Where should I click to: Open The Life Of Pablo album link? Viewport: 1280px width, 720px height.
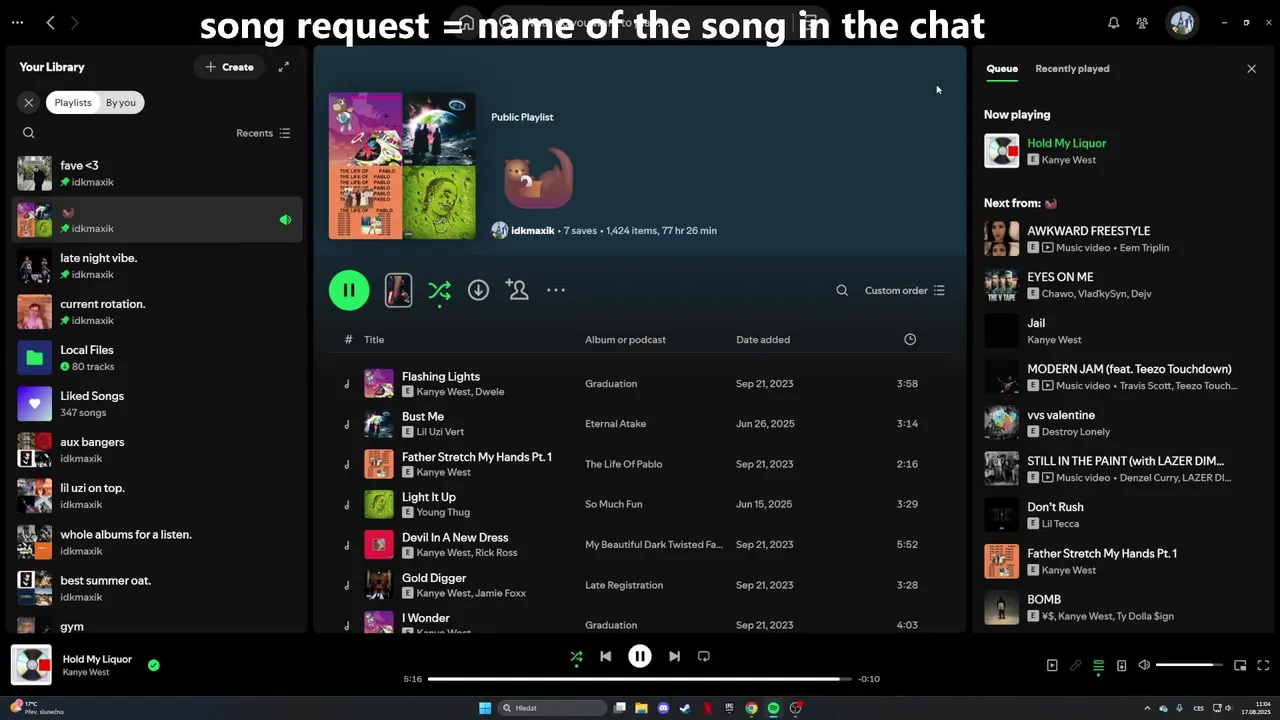[623, 464]
